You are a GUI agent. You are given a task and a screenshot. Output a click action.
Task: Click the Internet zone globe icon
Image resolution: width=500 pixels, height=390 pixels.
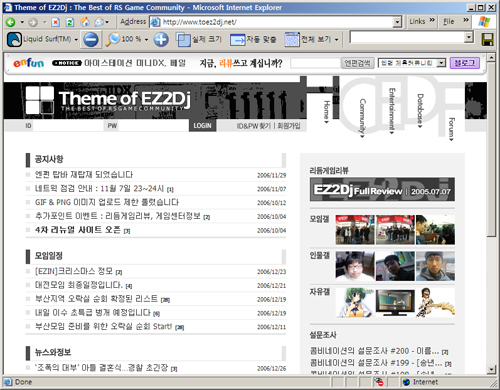tap(406, 382)
